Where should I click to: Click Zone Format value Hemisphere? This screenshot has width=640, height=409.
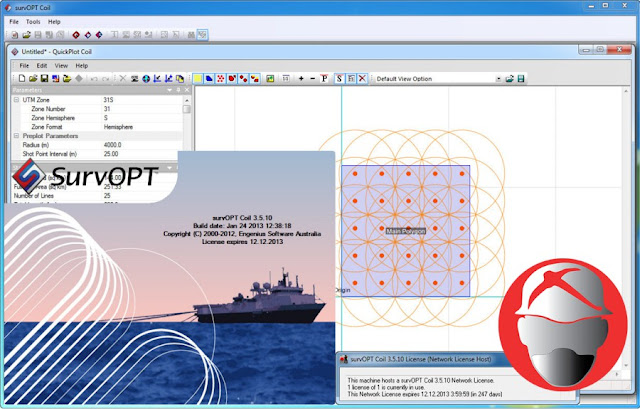[x=118, y=127]
